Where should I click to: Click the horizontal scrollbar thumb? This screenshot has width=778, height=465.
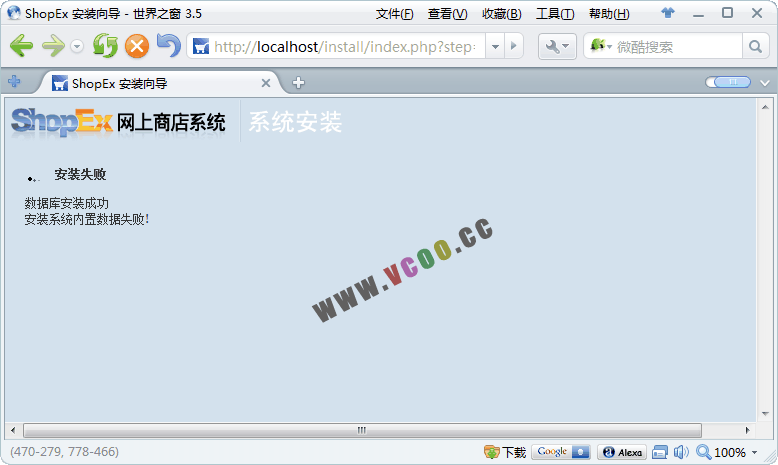pos(361,430)
